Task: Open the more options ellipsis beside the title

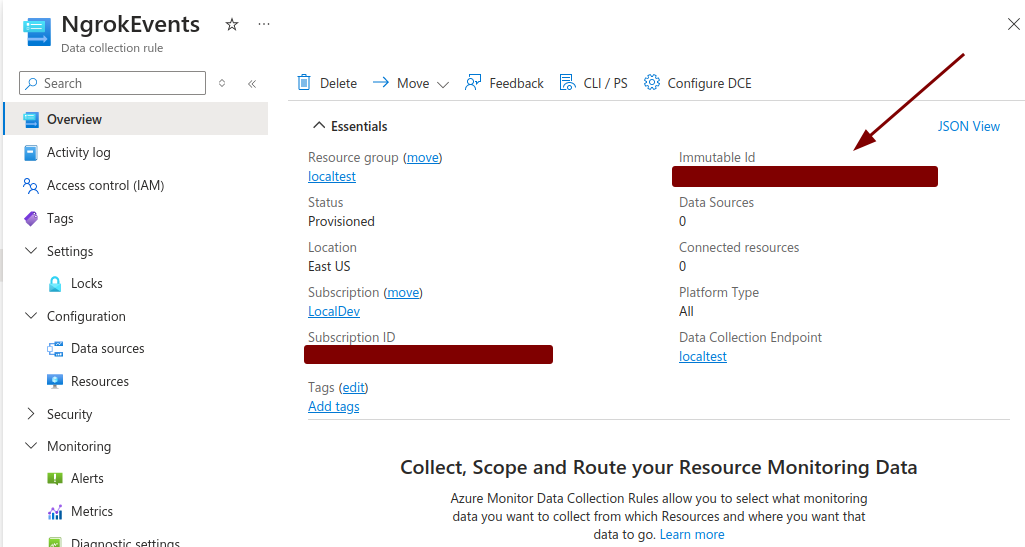Action: tap(263, 24)
